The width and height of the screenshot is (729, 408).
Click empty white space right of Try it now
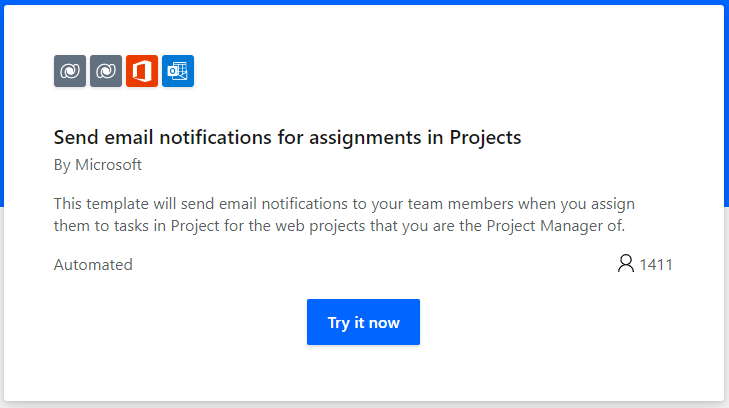point(560,322)
